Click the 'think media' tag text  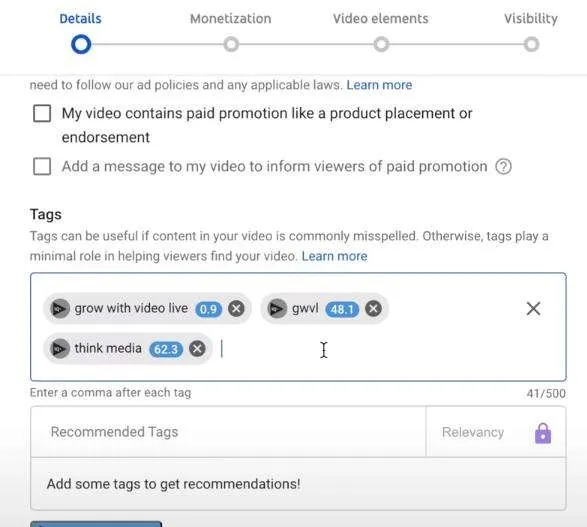pyautogui.click(x=108, y=348)
